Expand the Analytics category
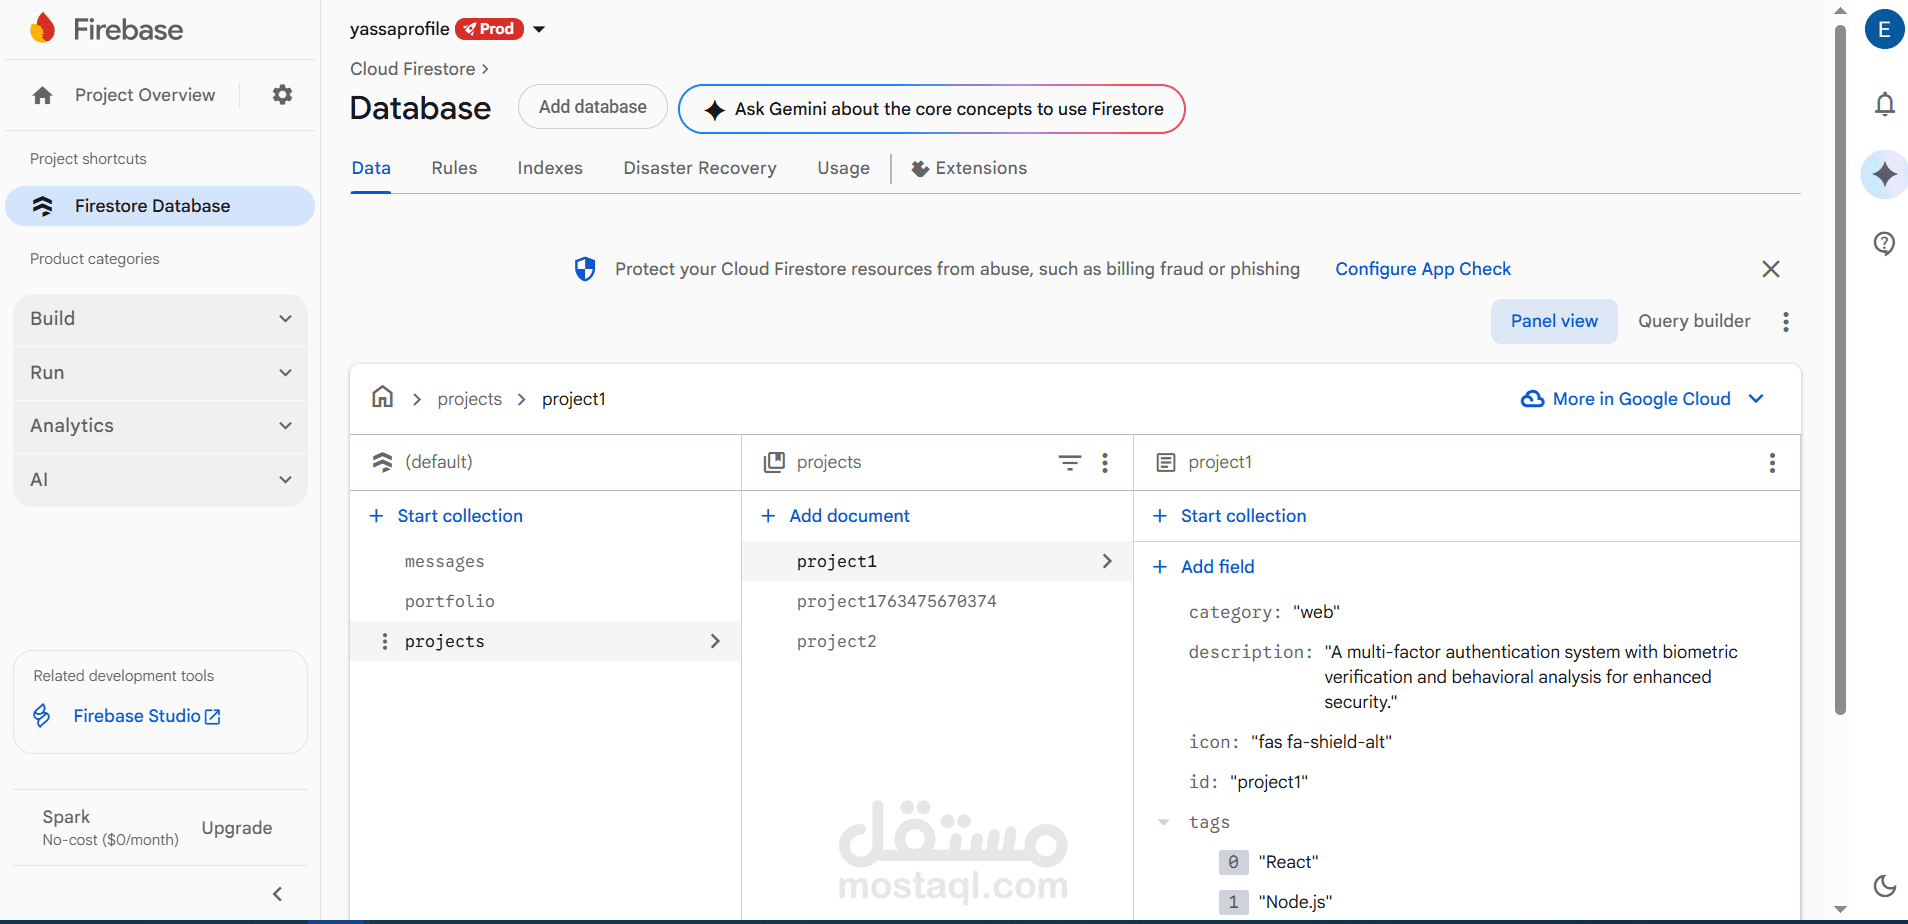The width and height of the screenshot is (1908, 924). click(160, 426)
